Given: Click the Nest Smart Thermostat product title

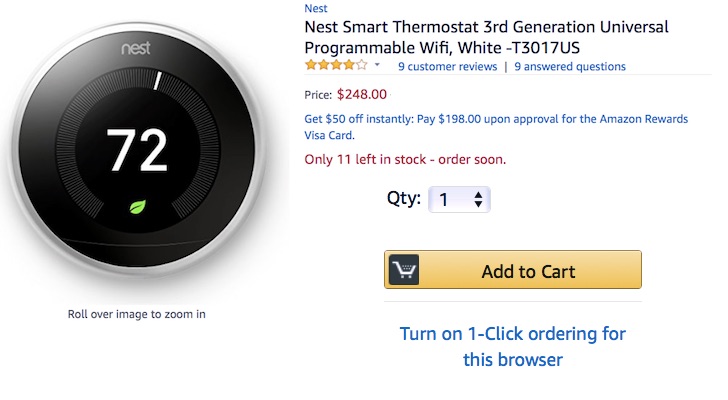Looking at the screenshot, I should (x=486, y=37).
